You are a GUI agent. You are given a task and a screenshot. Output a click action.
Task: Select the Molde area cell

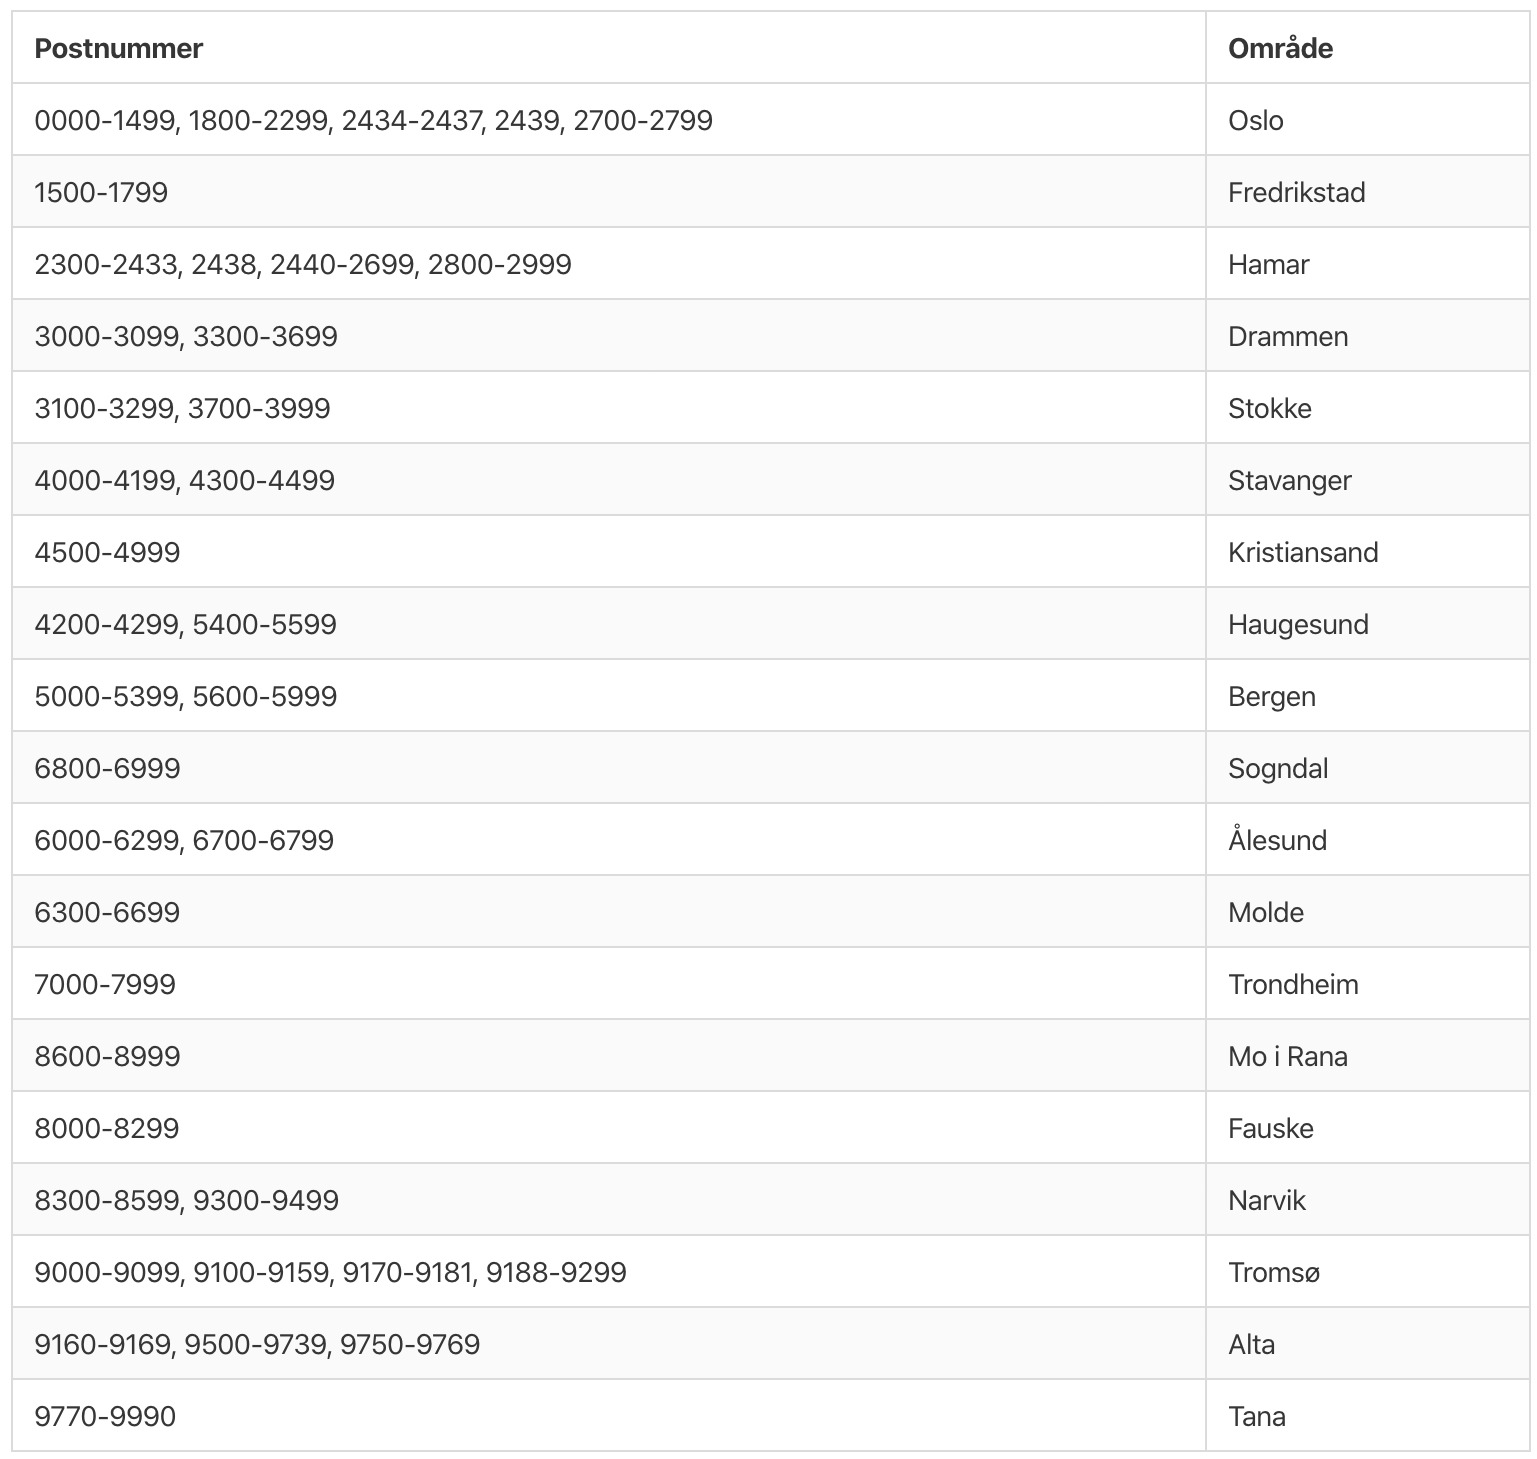point(1265,912)
